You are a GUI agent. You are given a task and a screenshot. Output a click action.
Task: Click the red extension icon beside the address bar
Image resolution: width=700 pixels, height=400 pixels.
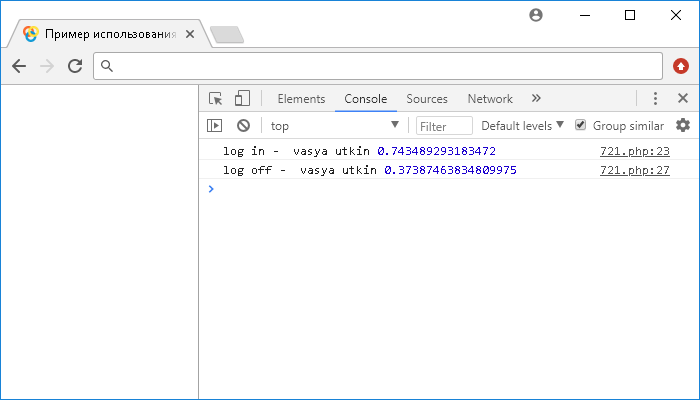[x=681, y=66]
